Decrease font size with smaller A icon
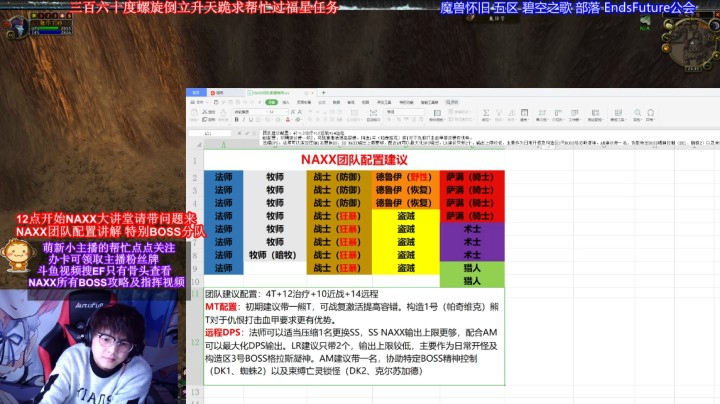Viewport: 720px width, 404px height. [x=299, y=112]
